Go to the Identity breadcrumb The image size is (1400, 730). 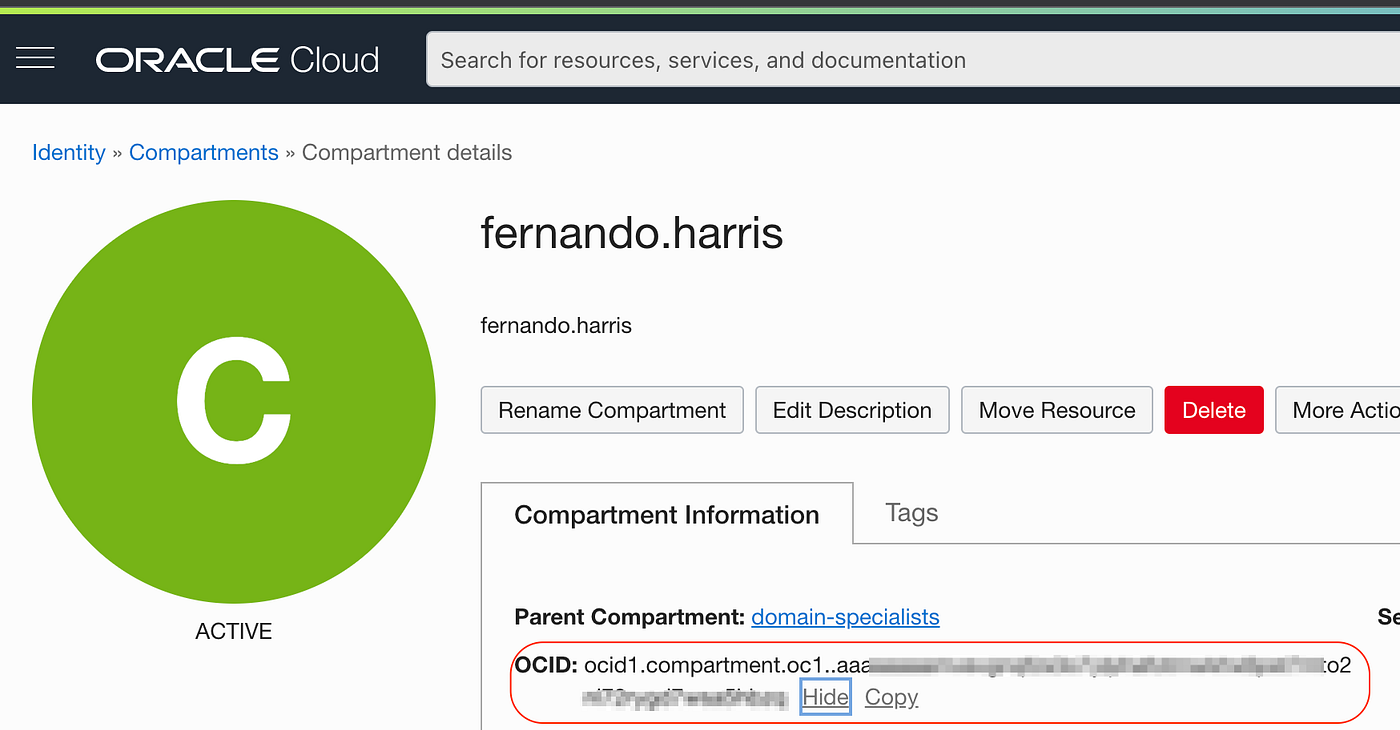[x=68, y=153]
